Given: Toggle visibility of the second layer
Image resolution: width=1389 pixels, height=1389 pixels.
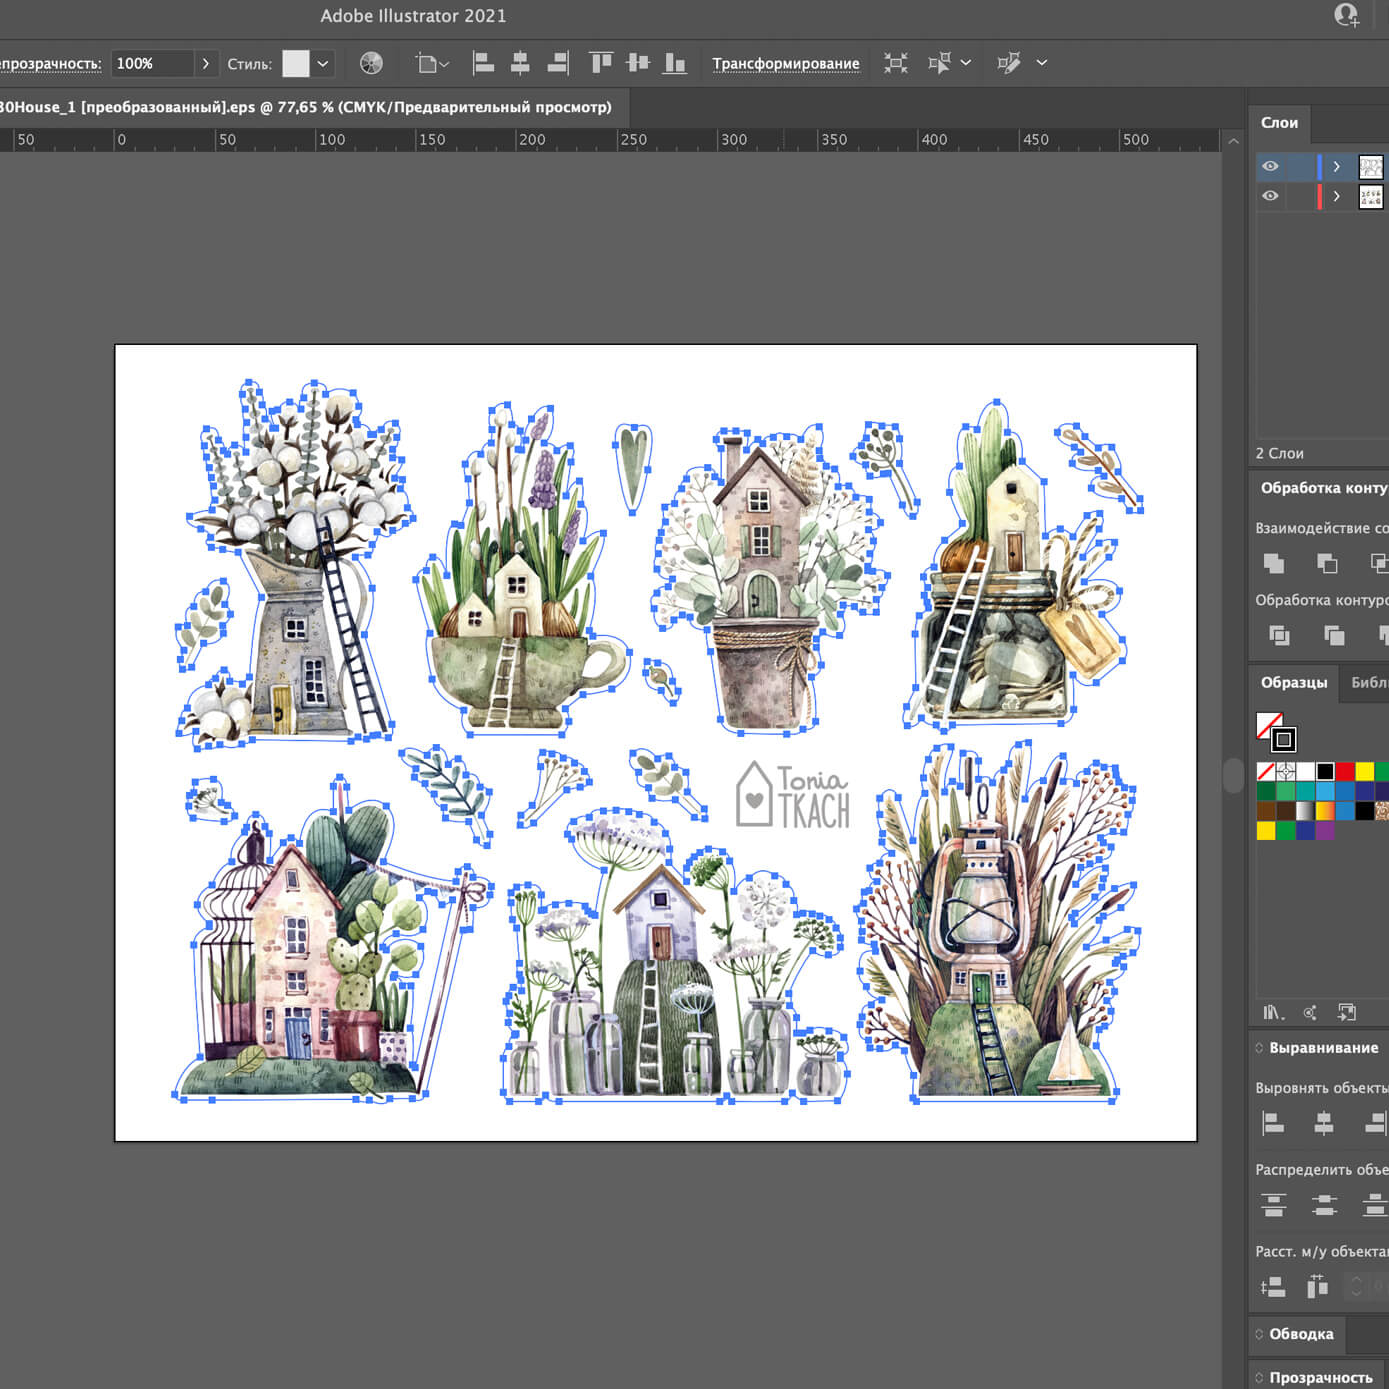Looking at the screenshot, I should pyautogui.click(x=1270, y=196).
